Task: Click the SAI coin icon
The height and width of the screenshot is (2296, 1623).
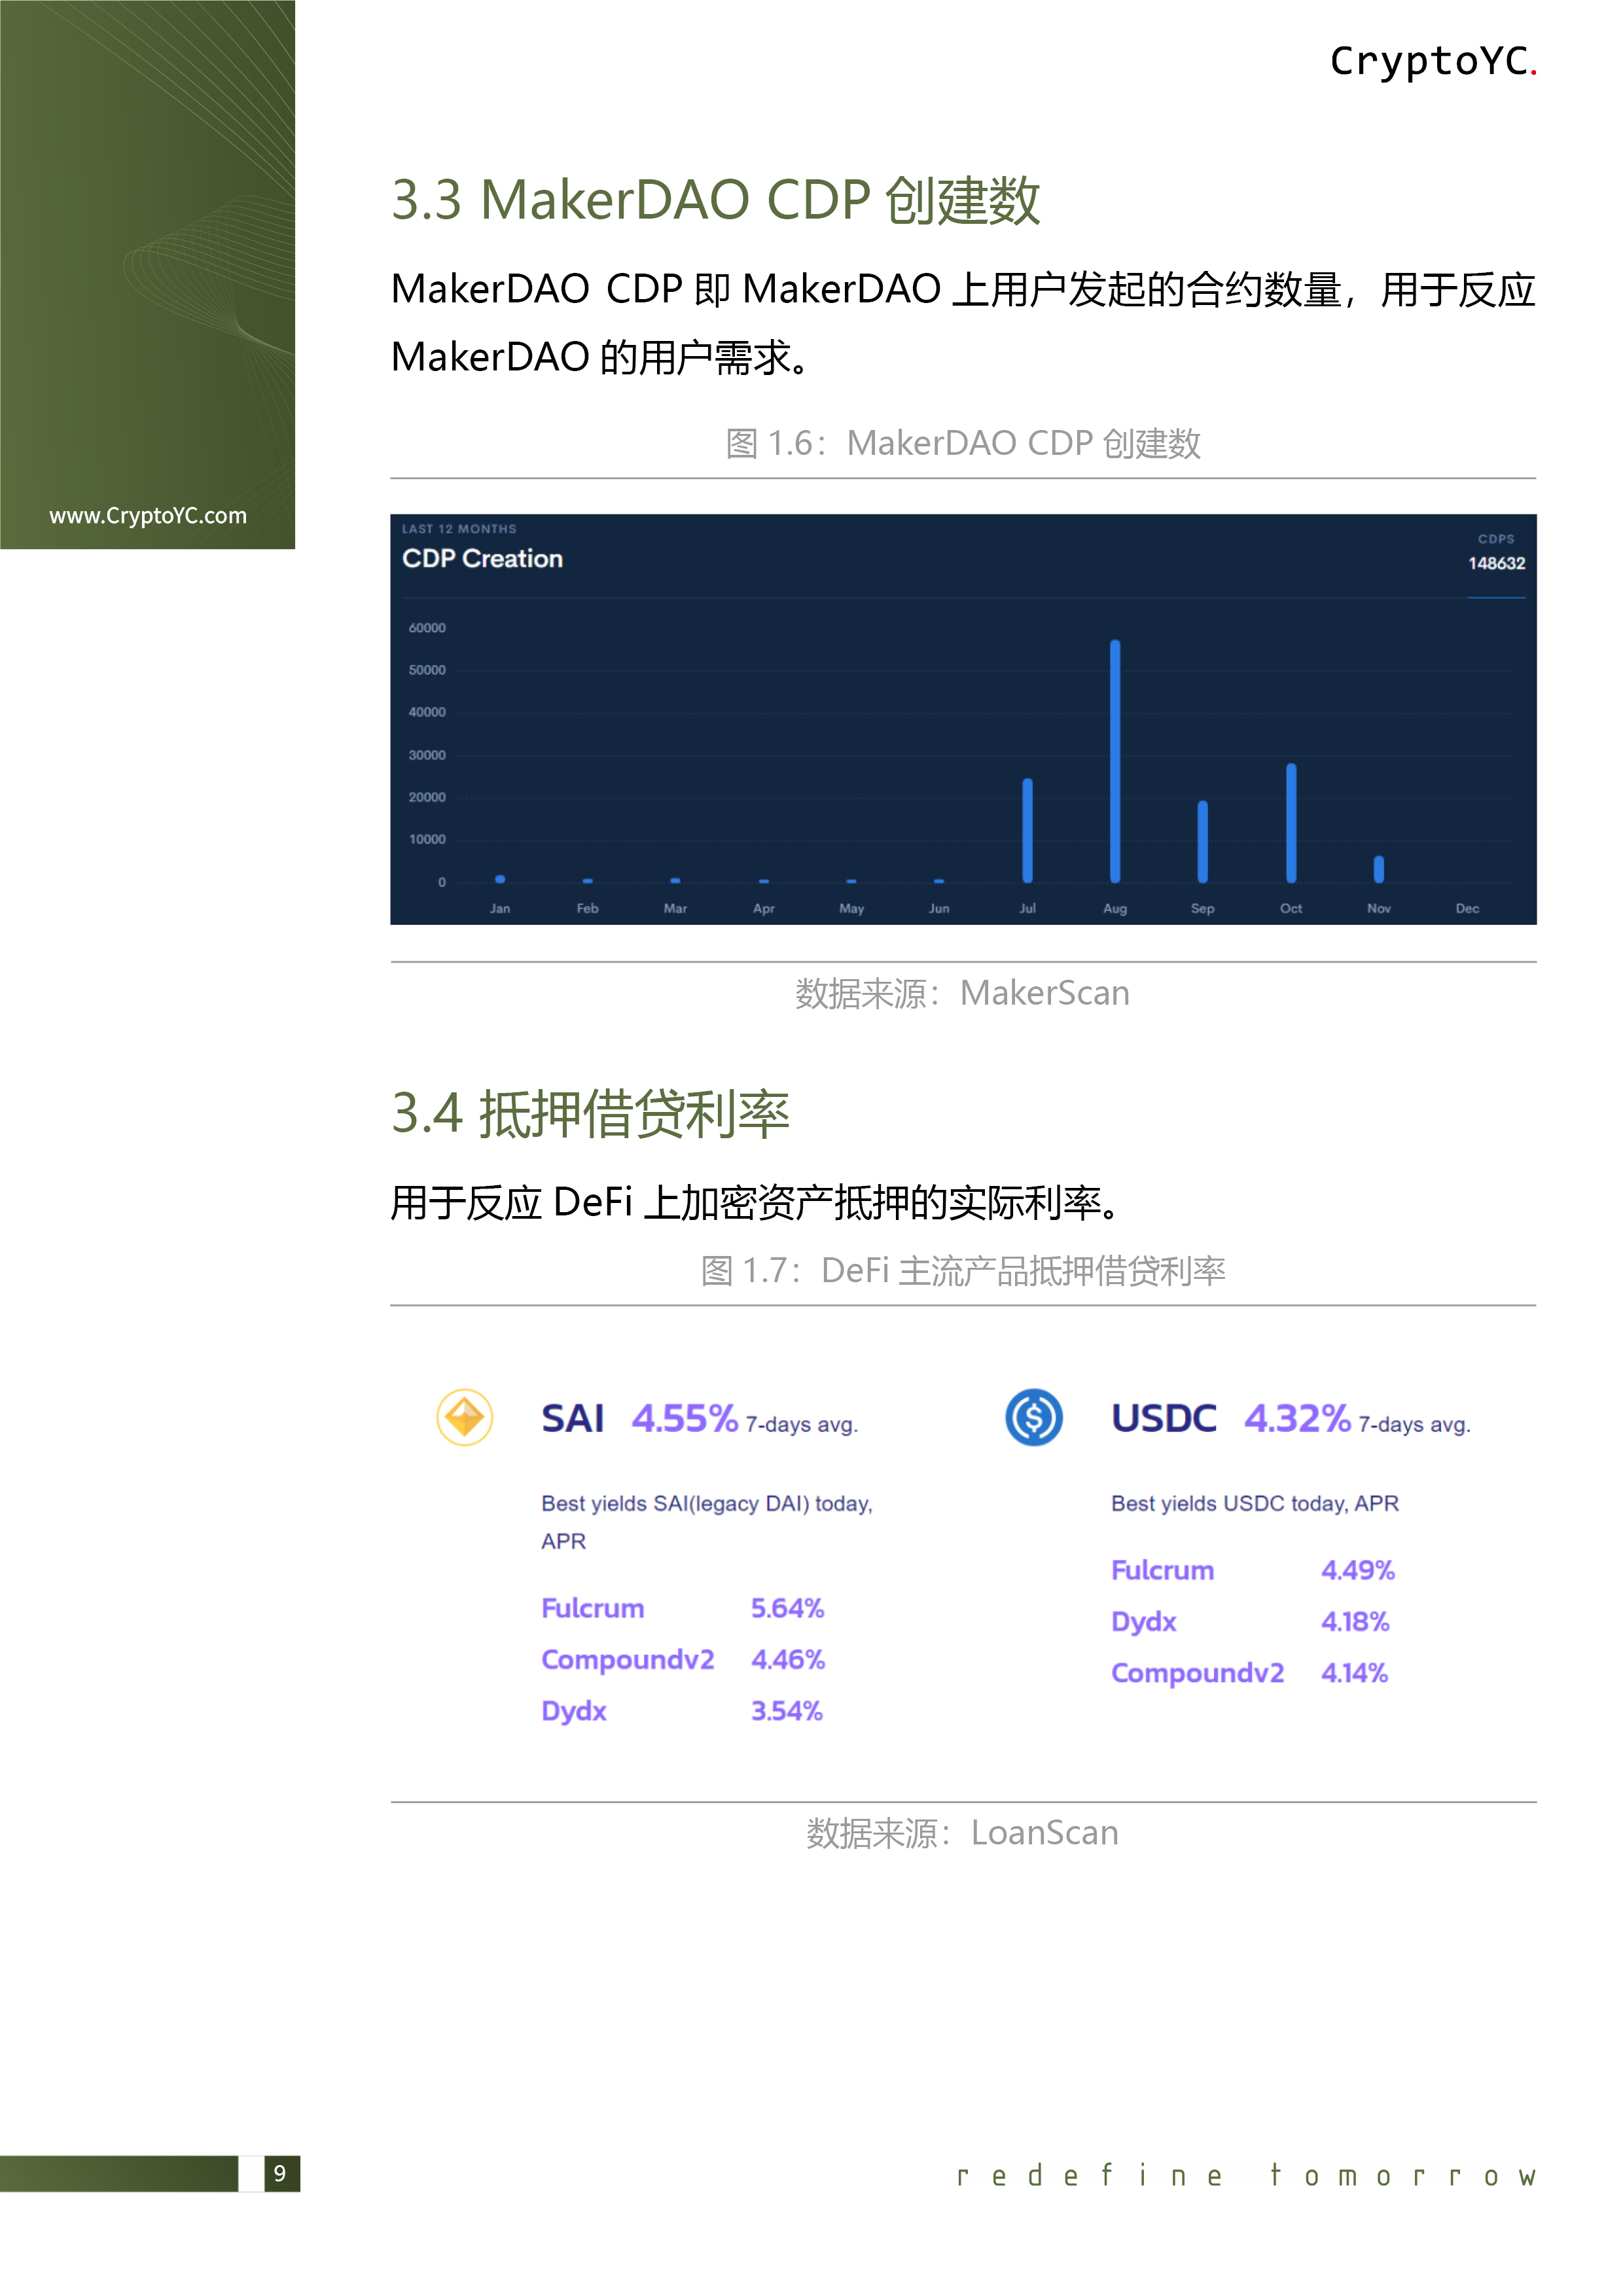Action: pyautogui.click(x=464, y=1417)
